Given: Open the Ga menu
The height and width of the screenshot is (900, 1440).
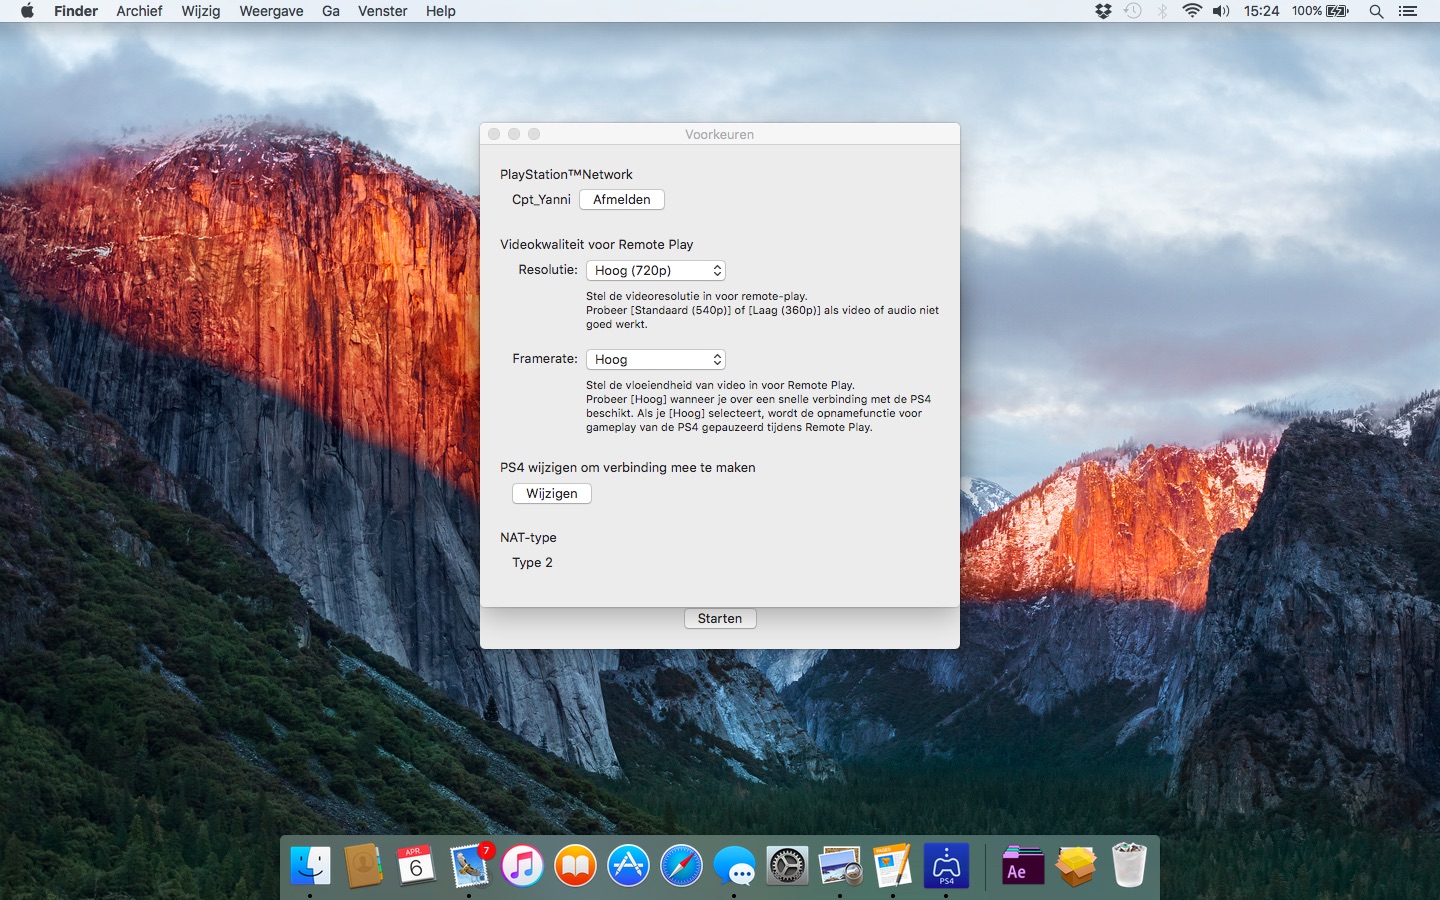Looking at the screenshot, I should click(x=331, y=11).
